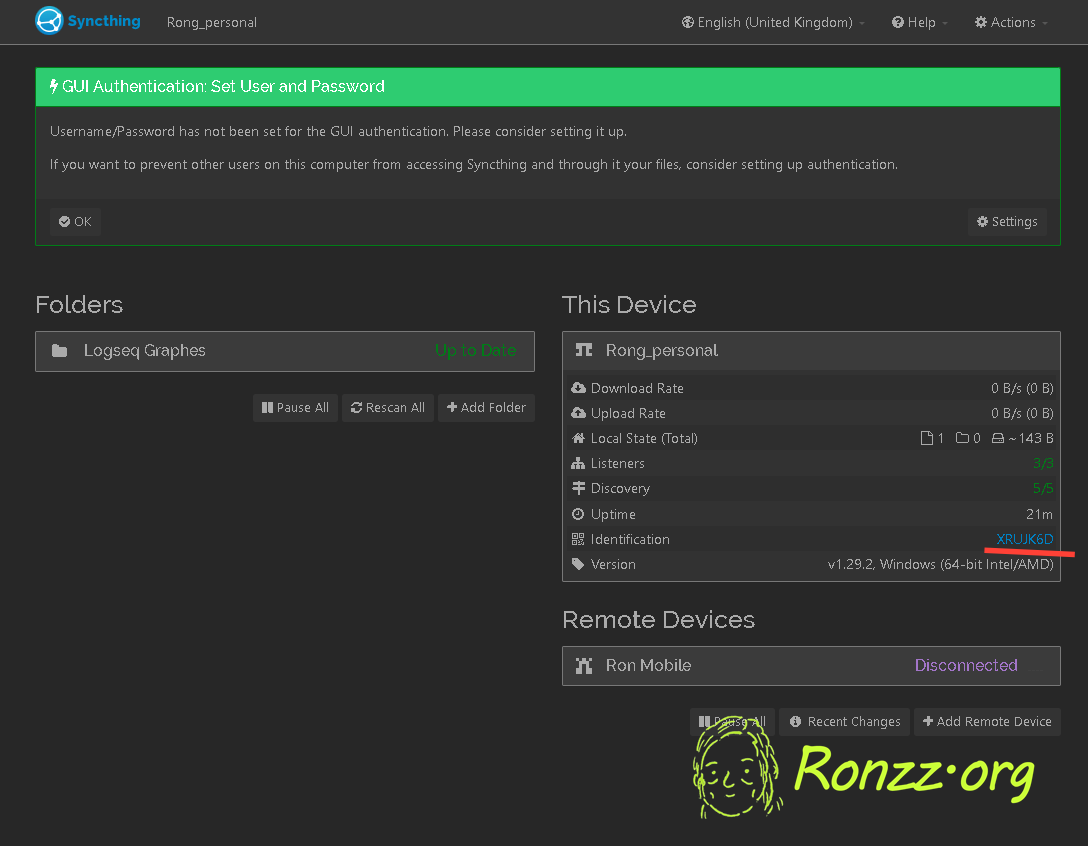Screen dimensions: 1088x846
Task: Click the Rong_personal name in navbar
Action: pyautogui.click(x=212, y=22)
